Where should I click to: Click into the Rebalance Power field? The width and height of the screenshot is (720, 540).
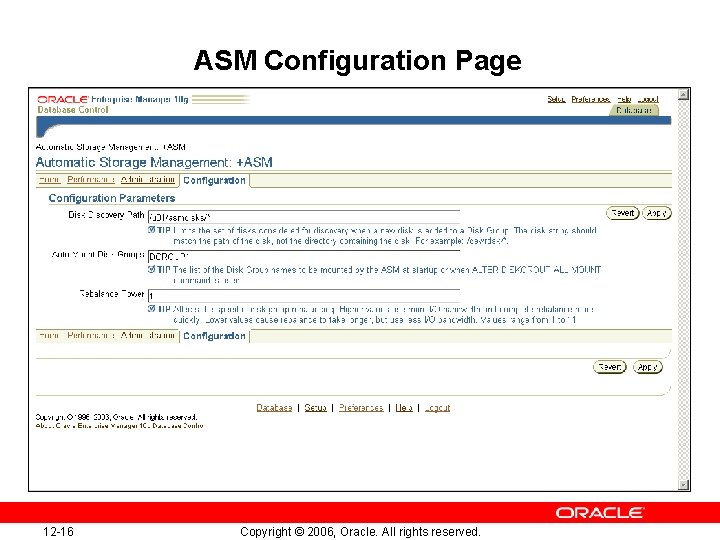coord(304,296)
